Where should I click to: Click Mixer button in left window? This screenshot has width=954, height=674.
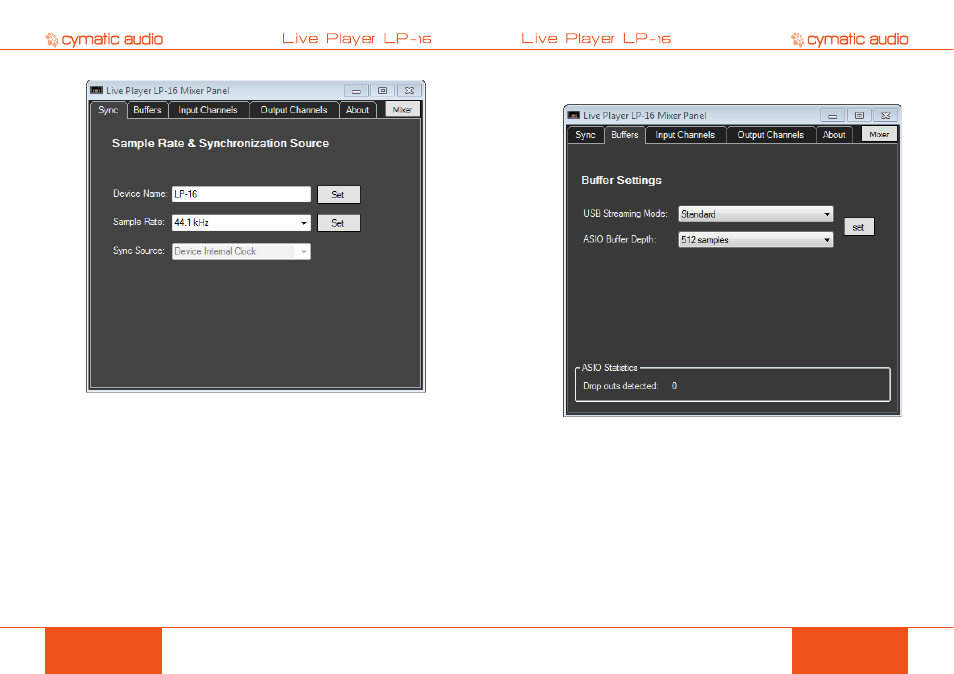tap(402, 109)
